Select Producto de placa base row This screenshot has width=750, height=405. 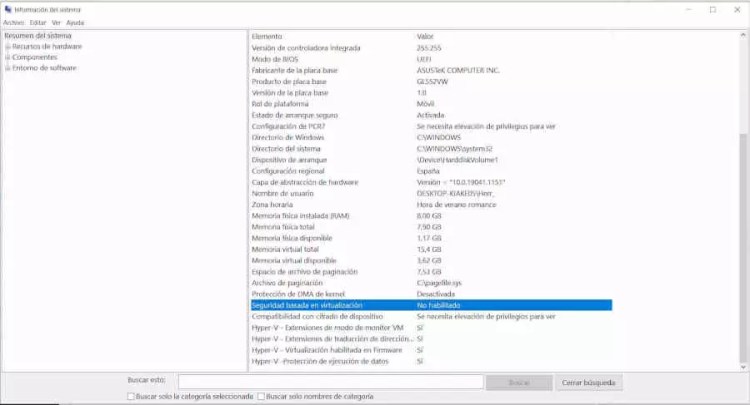431,82
